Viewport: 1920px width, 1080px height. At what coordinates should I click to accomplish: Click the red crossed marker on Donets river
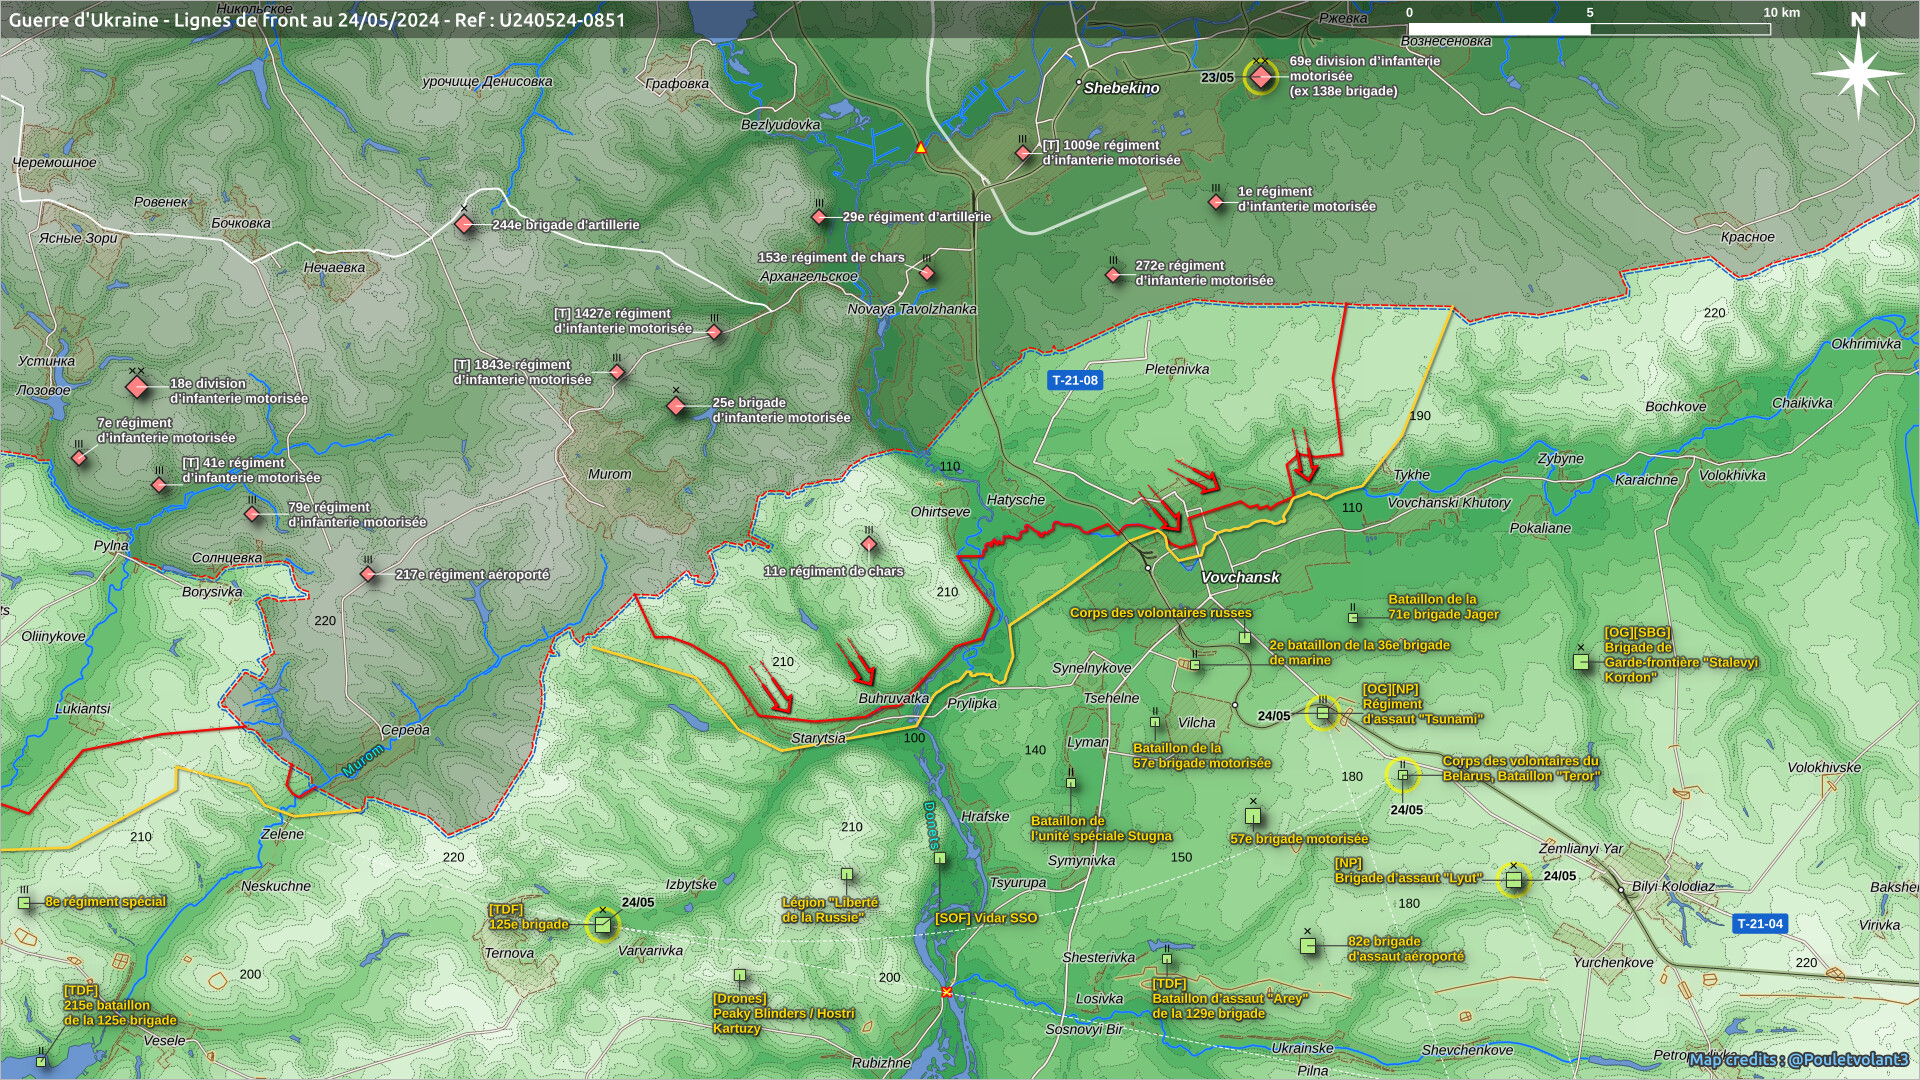[946, 992]
